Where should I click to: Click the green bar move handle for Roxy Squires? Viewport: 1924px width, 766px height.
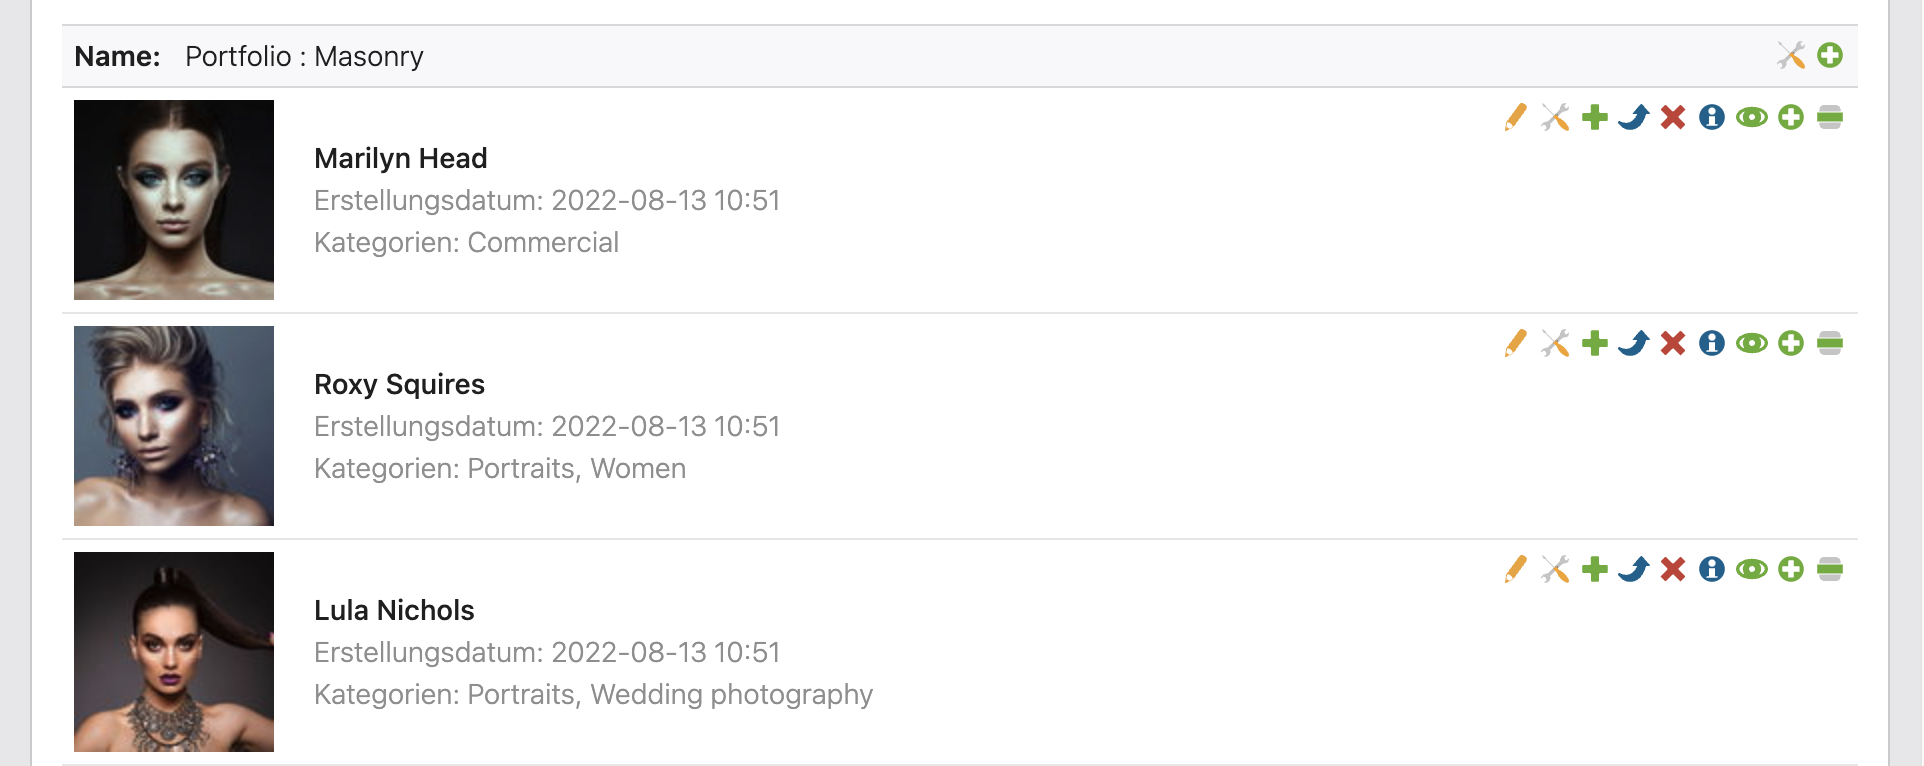click(x=1830, y=343)
